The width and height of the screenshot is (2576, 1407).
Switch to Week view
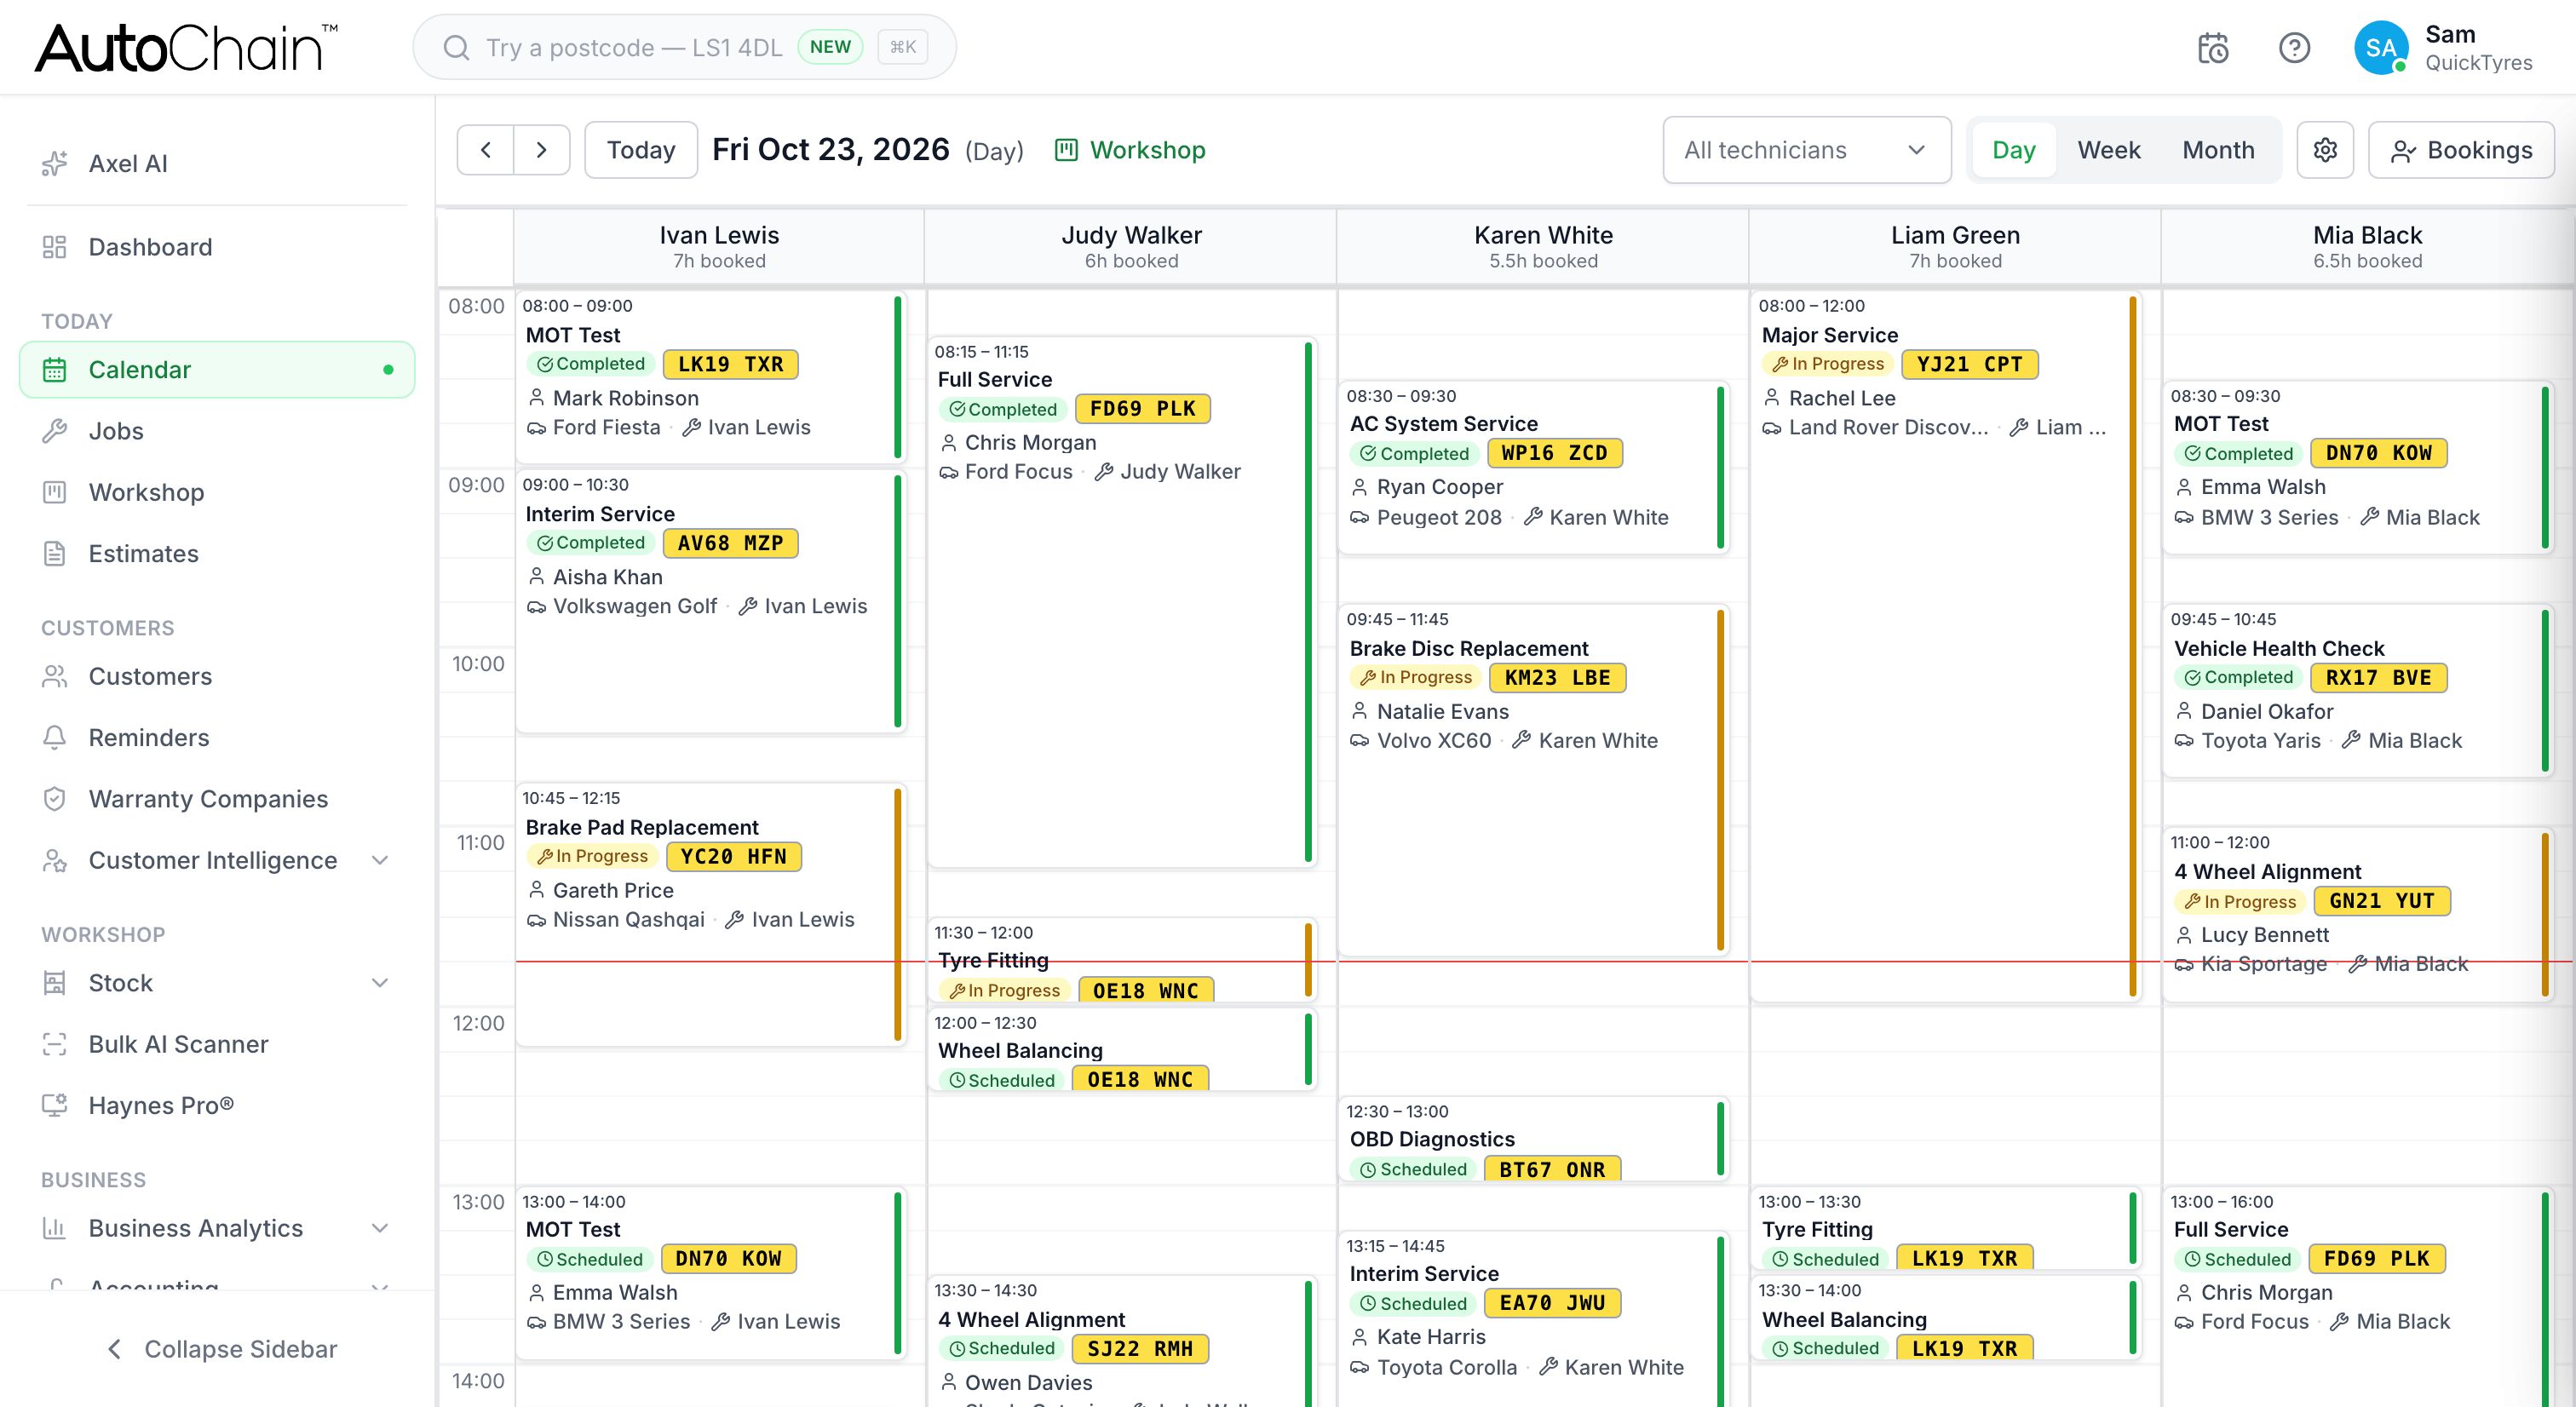coord(2108,150)
